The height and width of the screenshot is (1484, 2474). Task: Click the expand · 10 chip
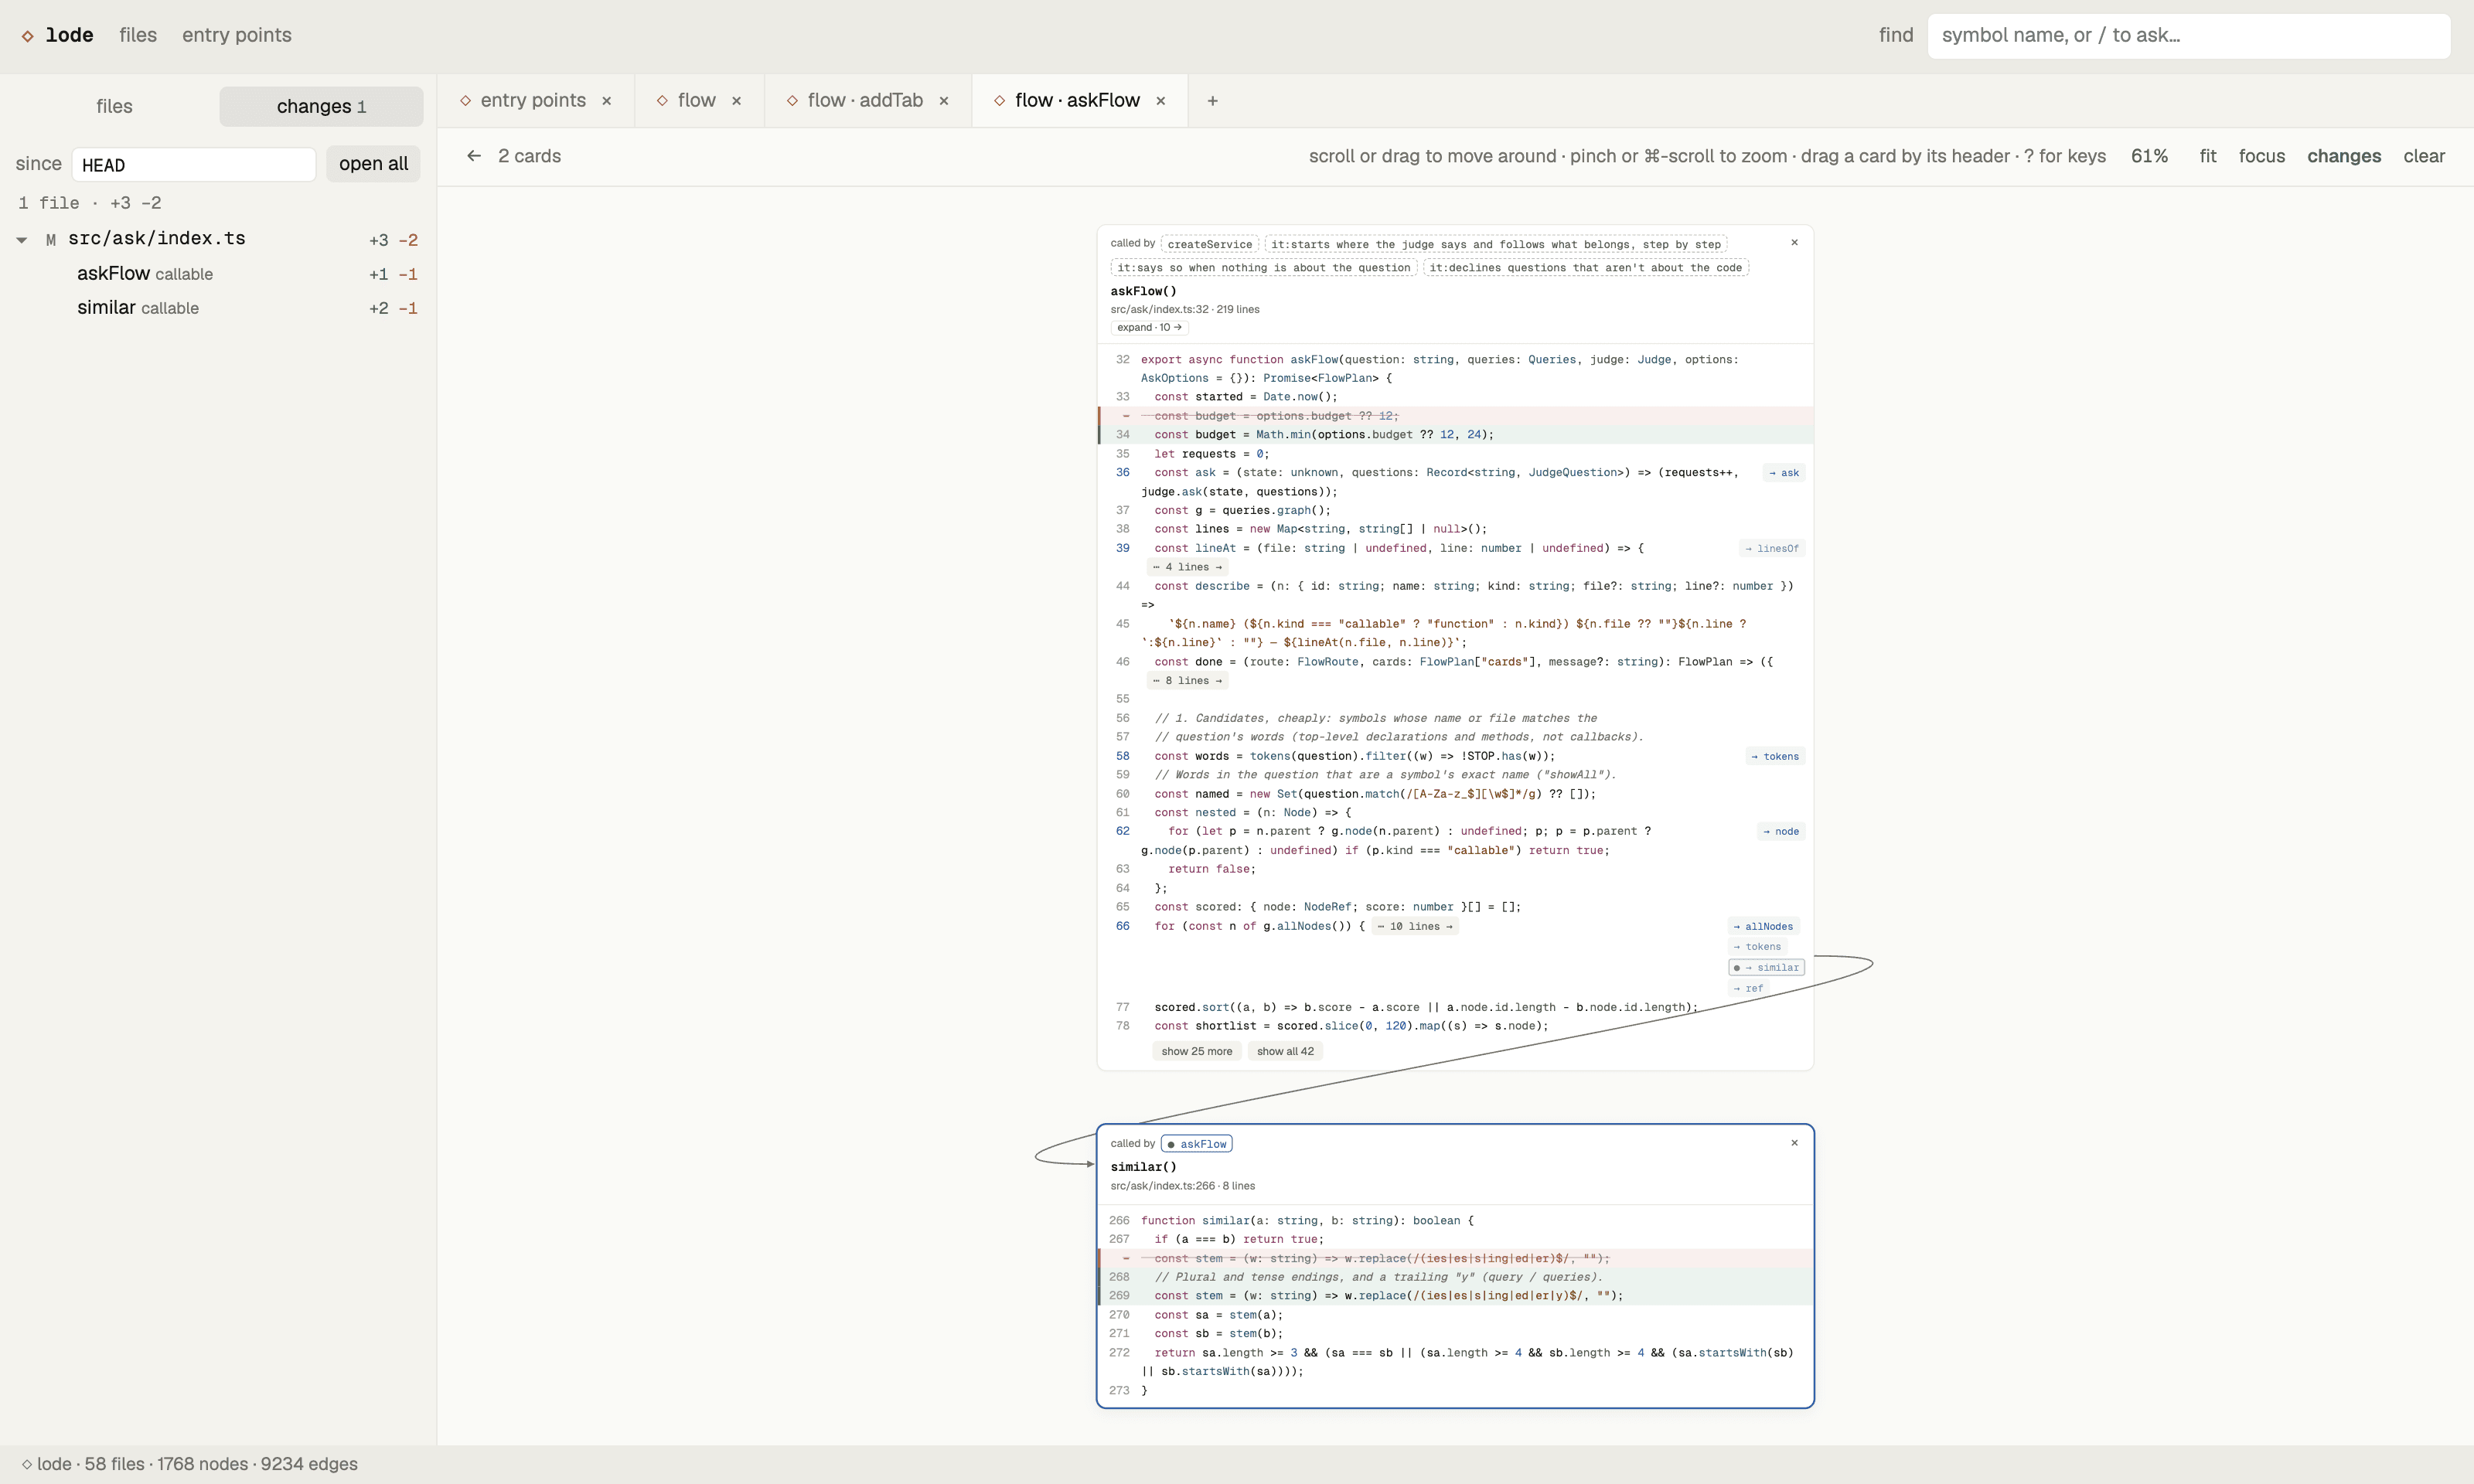point(1149,327)
